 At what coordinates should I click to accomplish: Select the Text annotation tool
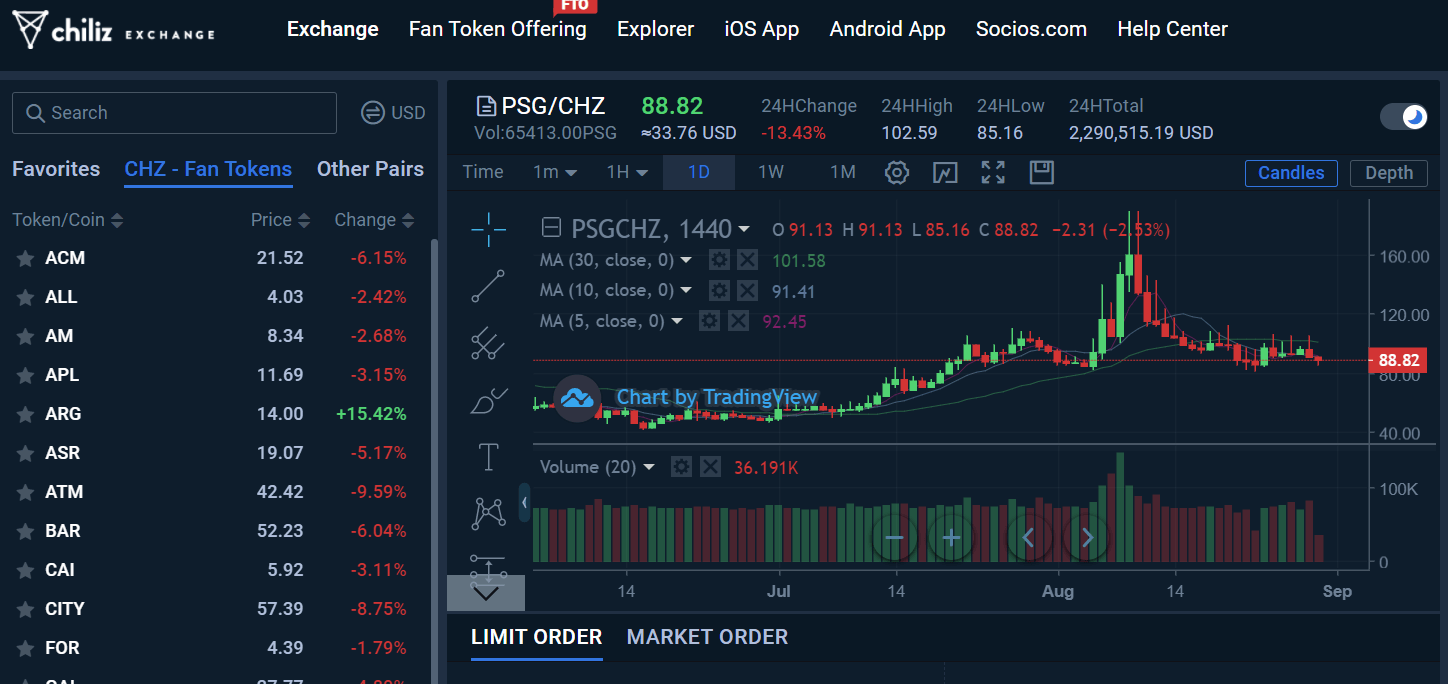tap(488, 457)
